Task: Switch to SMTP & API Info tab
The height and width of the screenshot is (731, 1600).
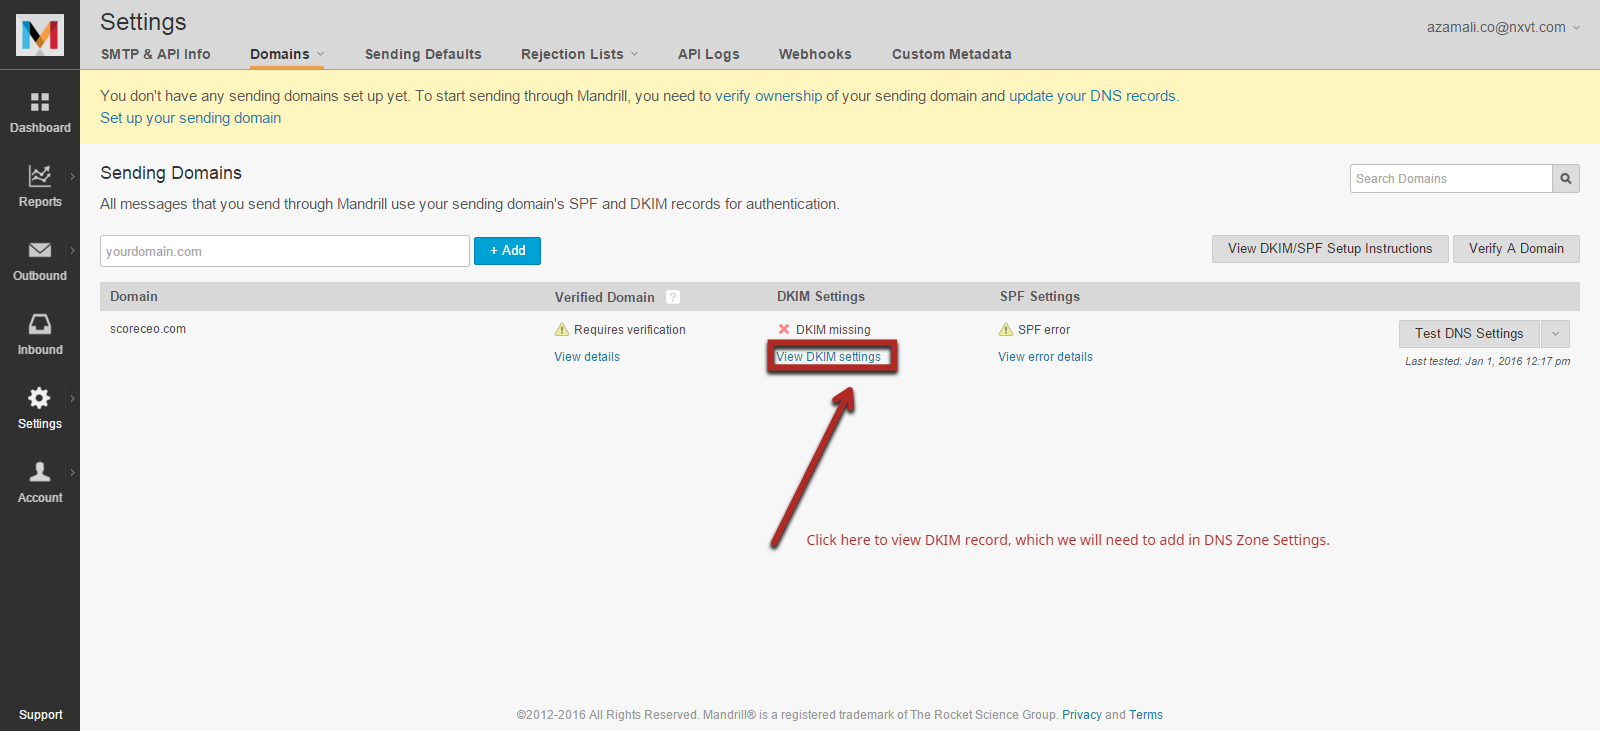Action: [156, 54]
